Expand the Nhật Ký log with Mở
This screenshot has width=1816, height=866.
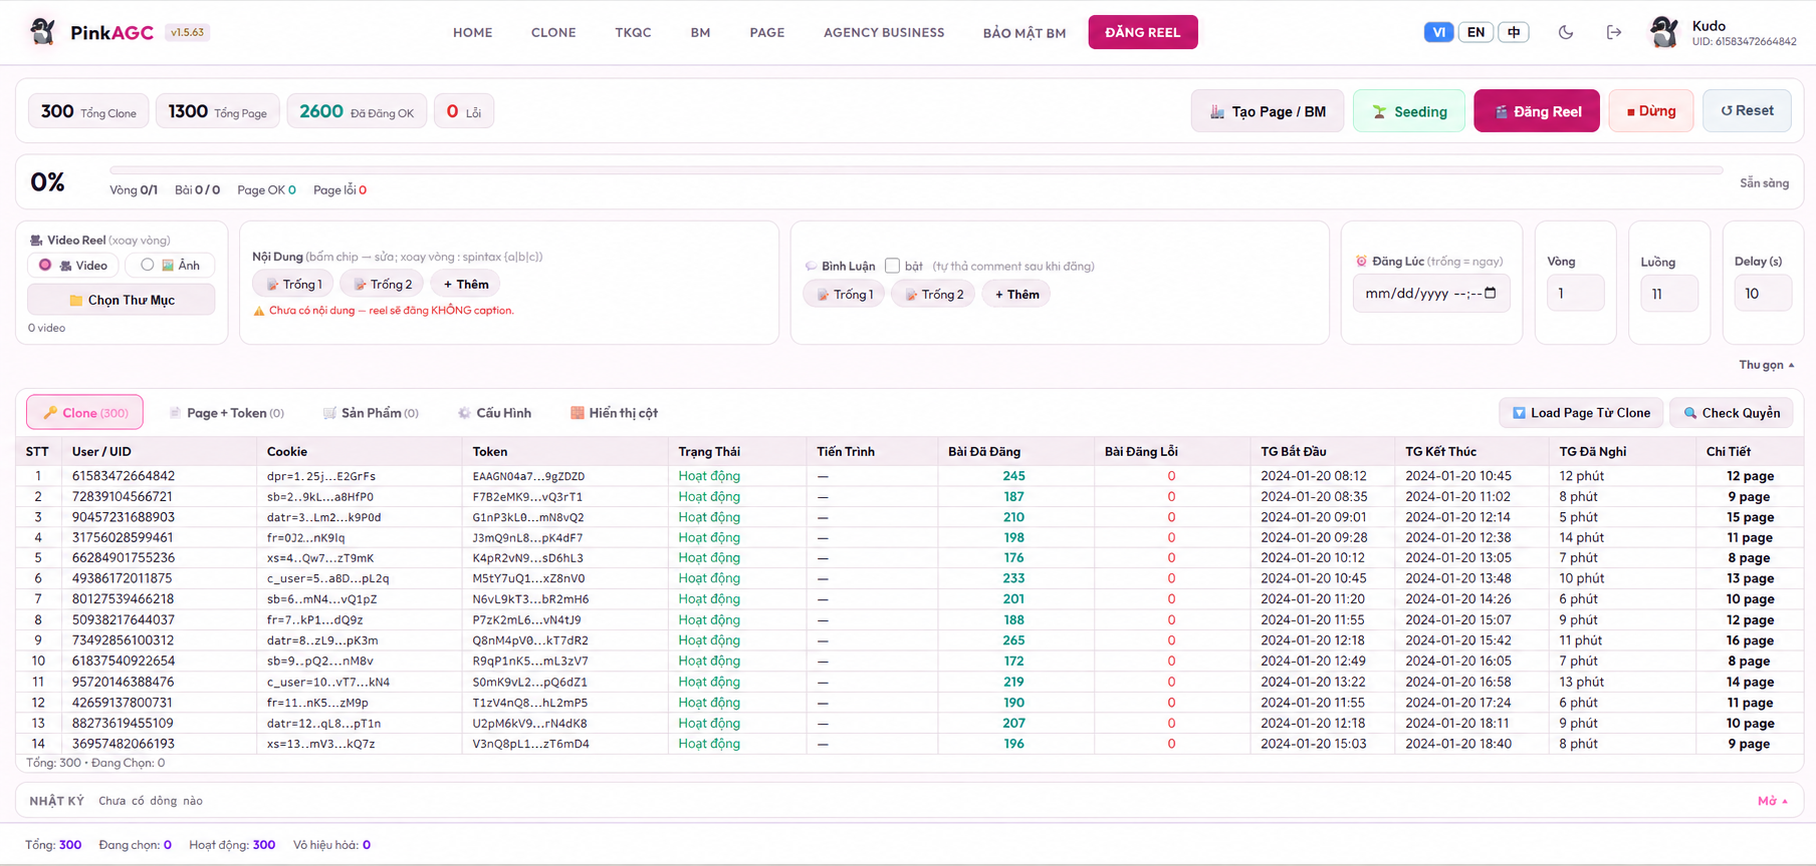click(x=1773, y=801)
